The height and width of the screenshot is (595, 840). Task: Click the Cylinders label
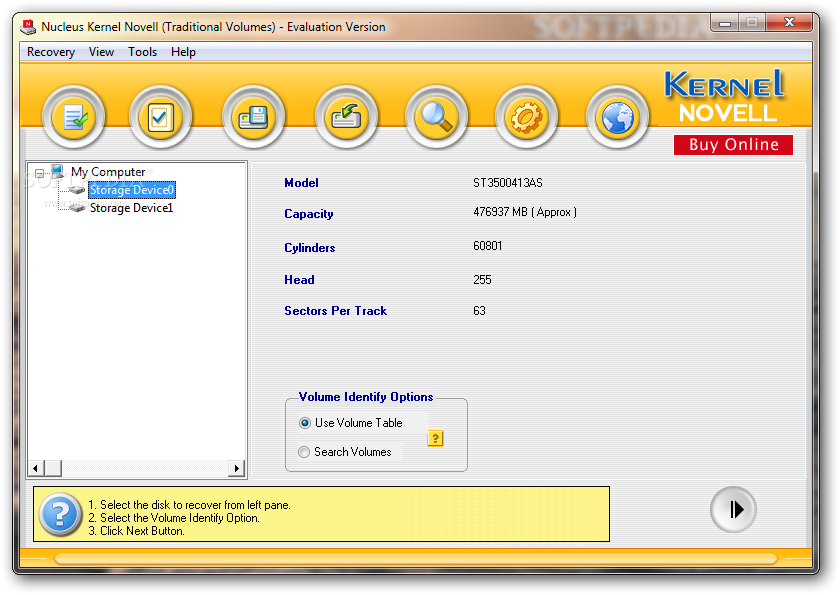310,248
